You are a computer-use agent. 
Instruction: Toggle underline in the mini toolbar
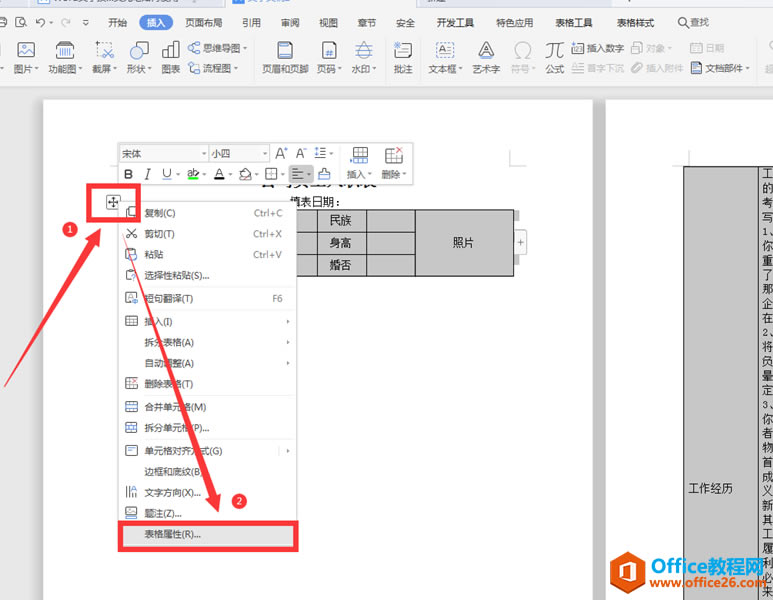(x=167, y=174)
